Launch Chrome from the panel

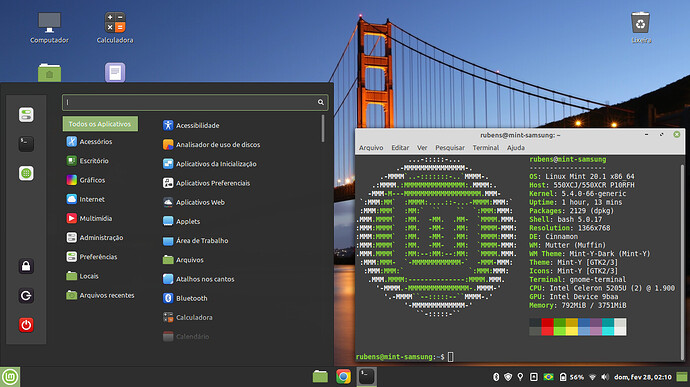(x=343, y=377)
